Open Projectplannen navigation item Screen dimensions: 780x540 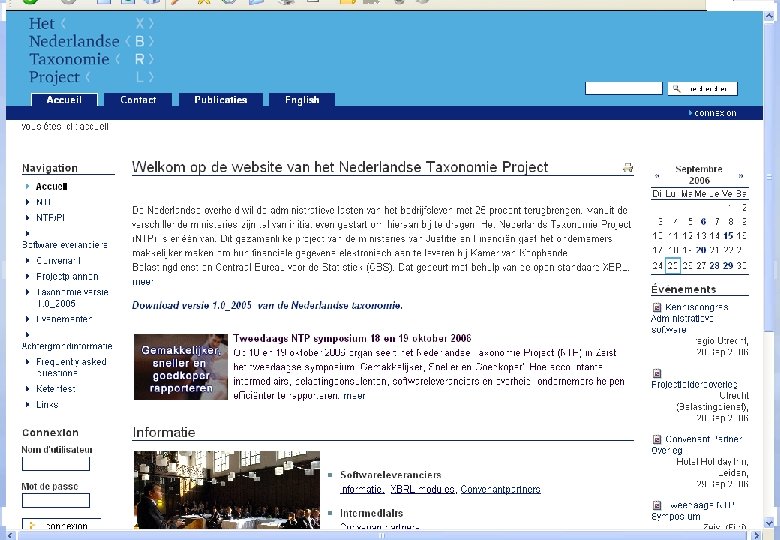click(67, 276)
